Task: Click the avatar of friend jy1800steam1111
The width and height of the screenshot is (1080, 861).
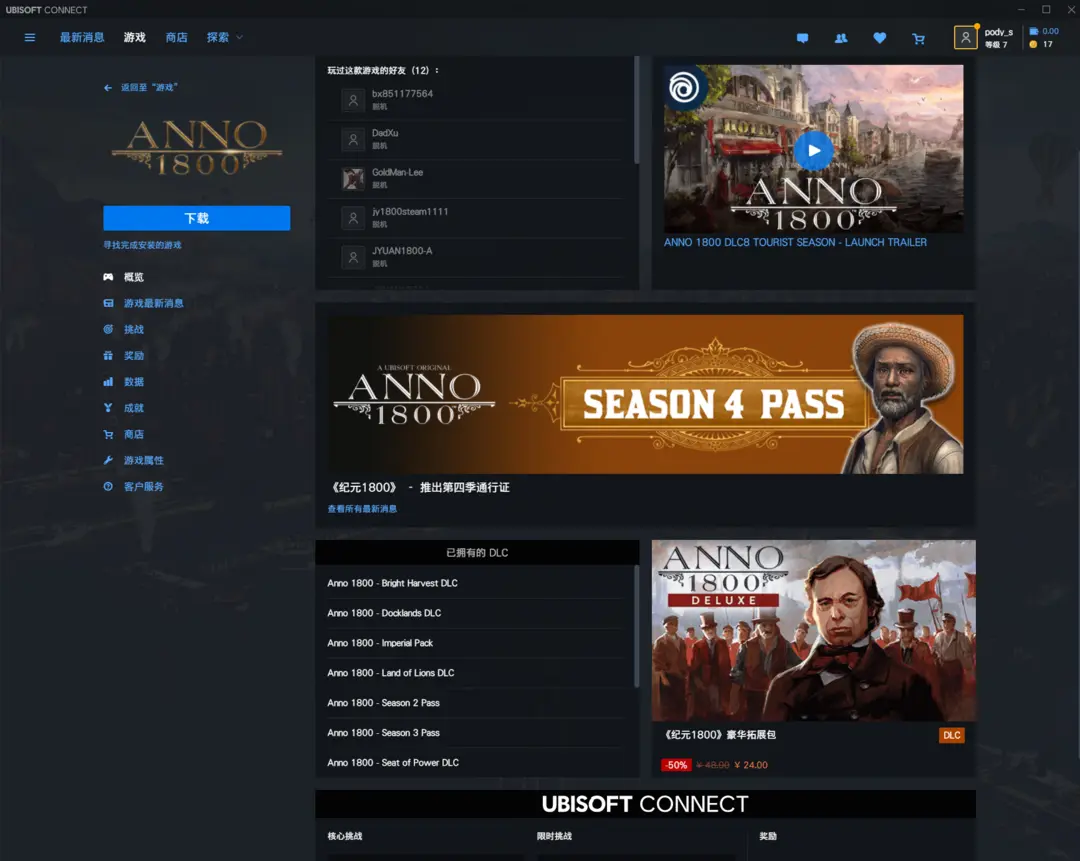Action: 353,218
